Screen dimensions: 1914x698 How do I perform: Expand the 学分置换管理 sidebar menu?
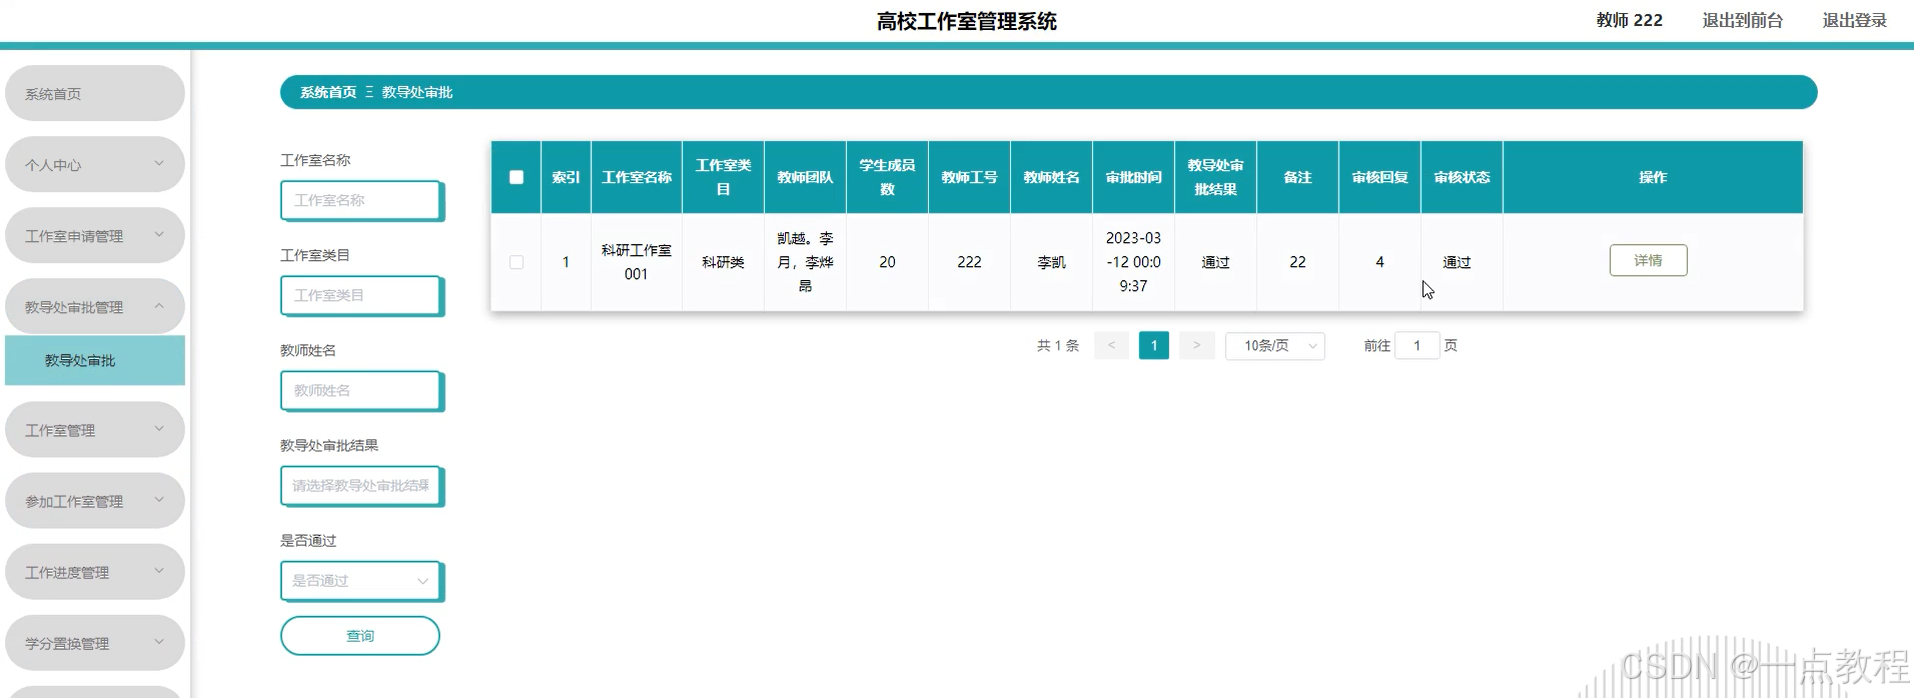[95, 642]
